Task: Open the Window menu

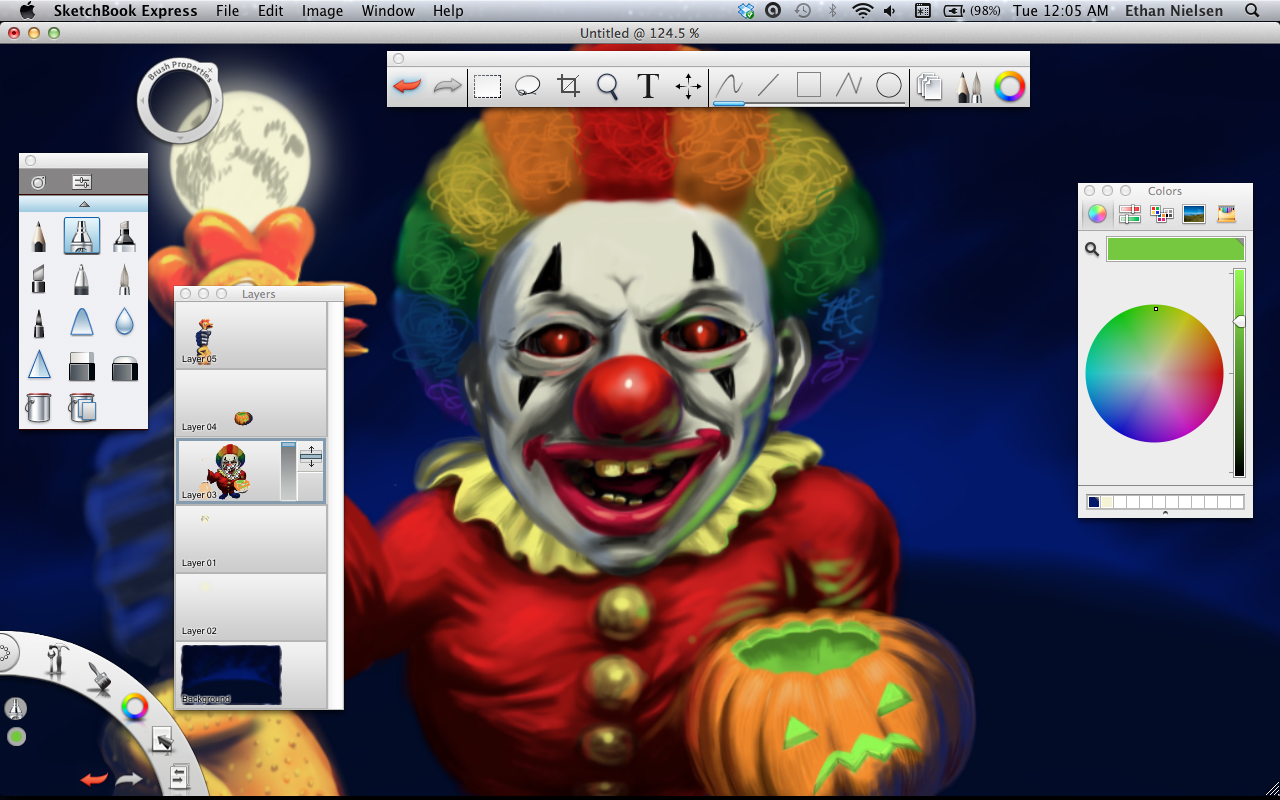Action: (388, 11)
